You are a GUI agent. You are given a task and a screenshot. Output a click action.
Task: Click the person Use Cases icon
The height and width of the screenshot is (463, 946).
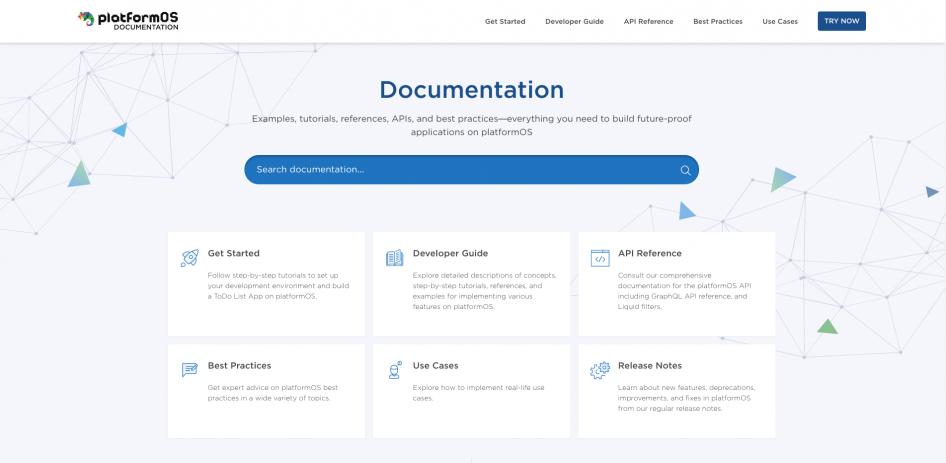(395, 369)
